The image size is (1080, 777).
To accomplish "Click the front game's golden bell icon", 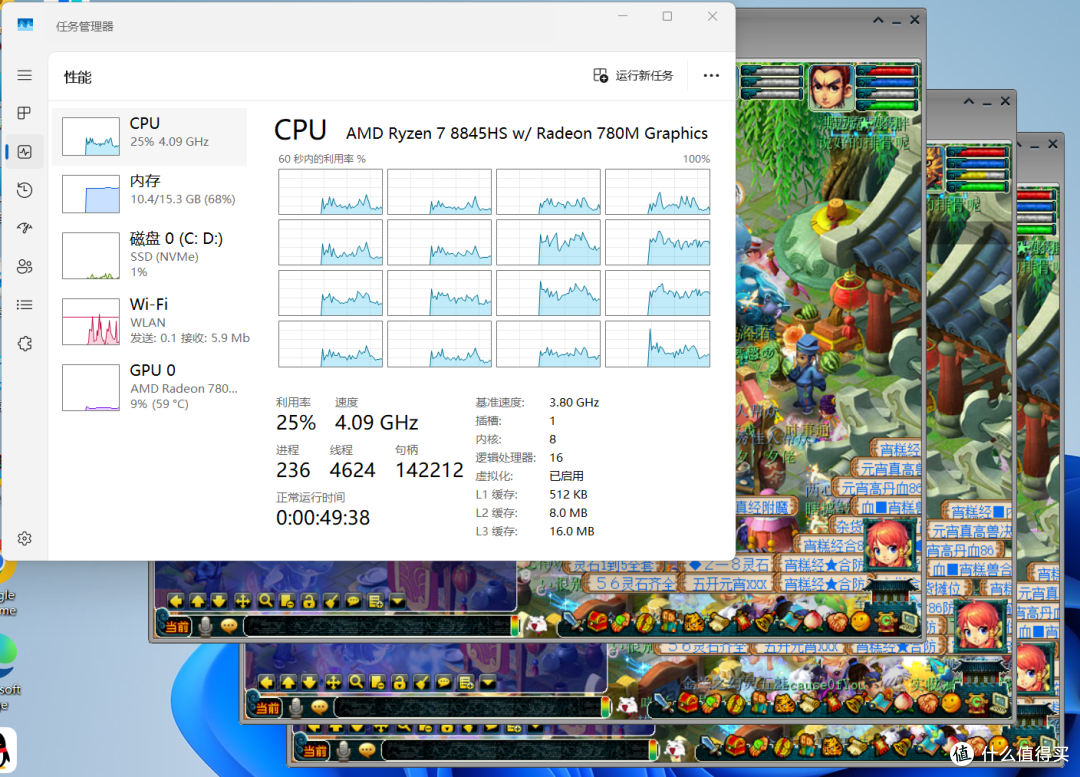I will (x=767, y=622).
